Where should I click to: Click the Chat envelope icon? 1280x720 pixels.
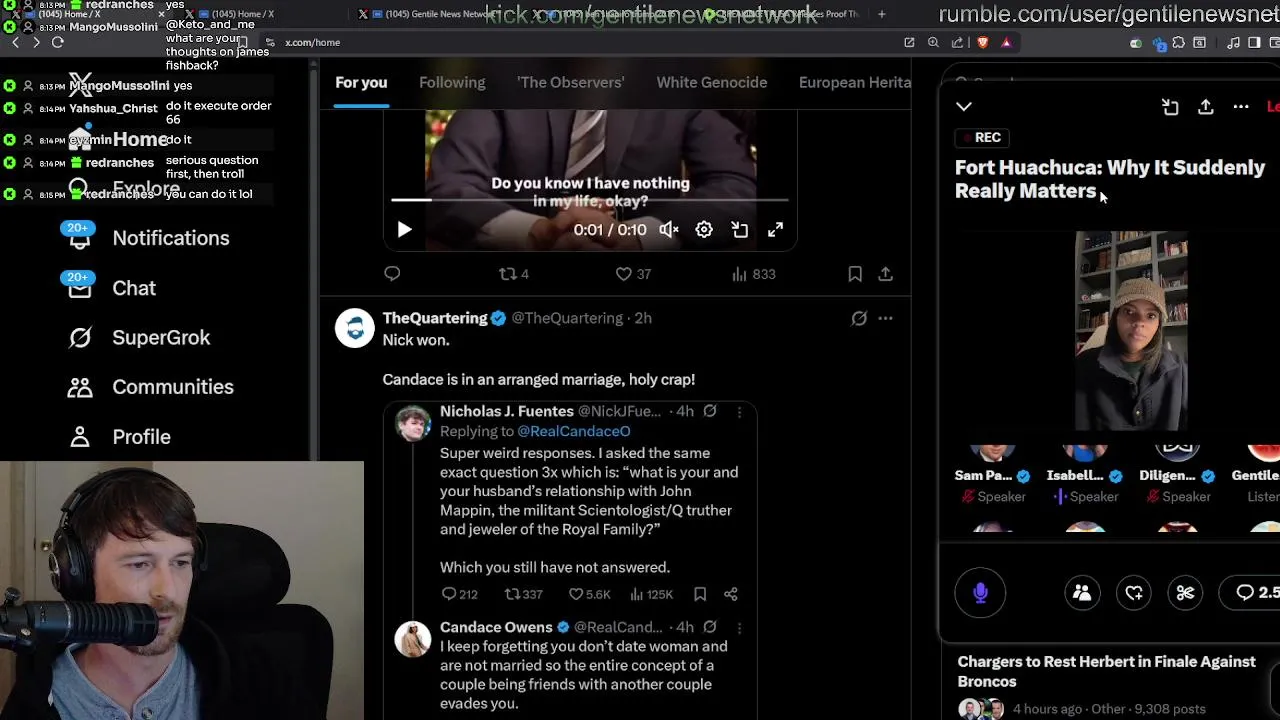[x=80, y=288]
